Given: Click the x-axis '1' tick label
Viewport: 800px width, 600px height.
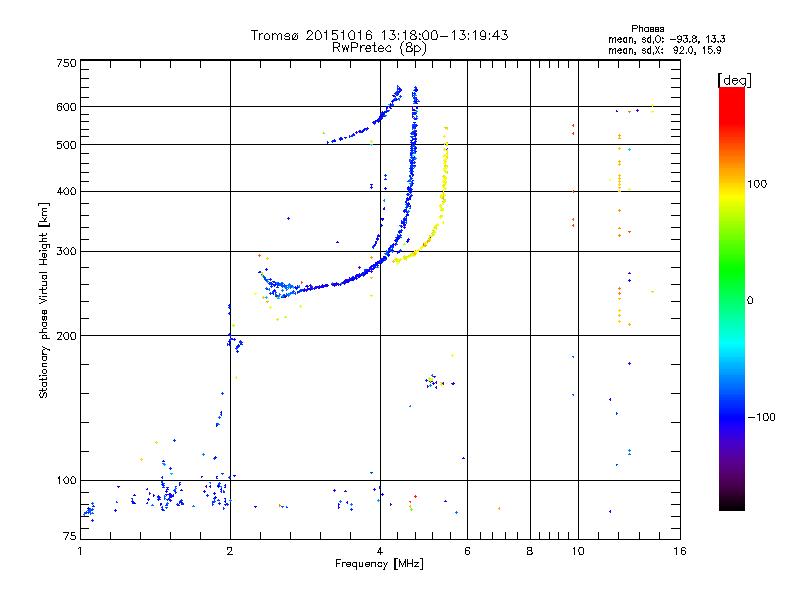Looking at the screenshot, I should (80, 552).
